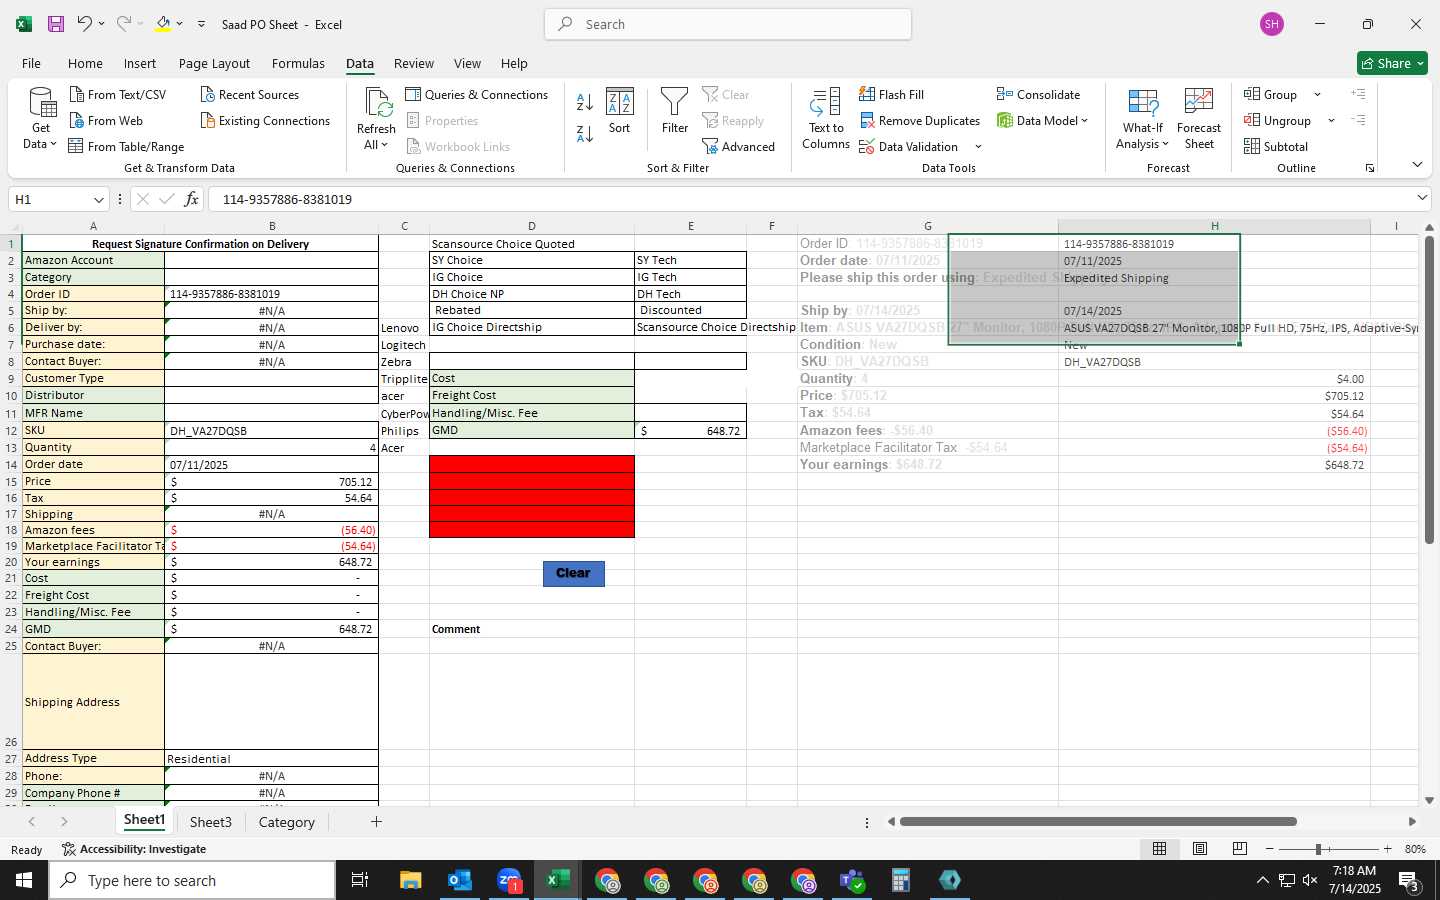The height and width of the screenshot is (900, 1440).
Task: Choose From Web import
Action: [x=106, y=120]
